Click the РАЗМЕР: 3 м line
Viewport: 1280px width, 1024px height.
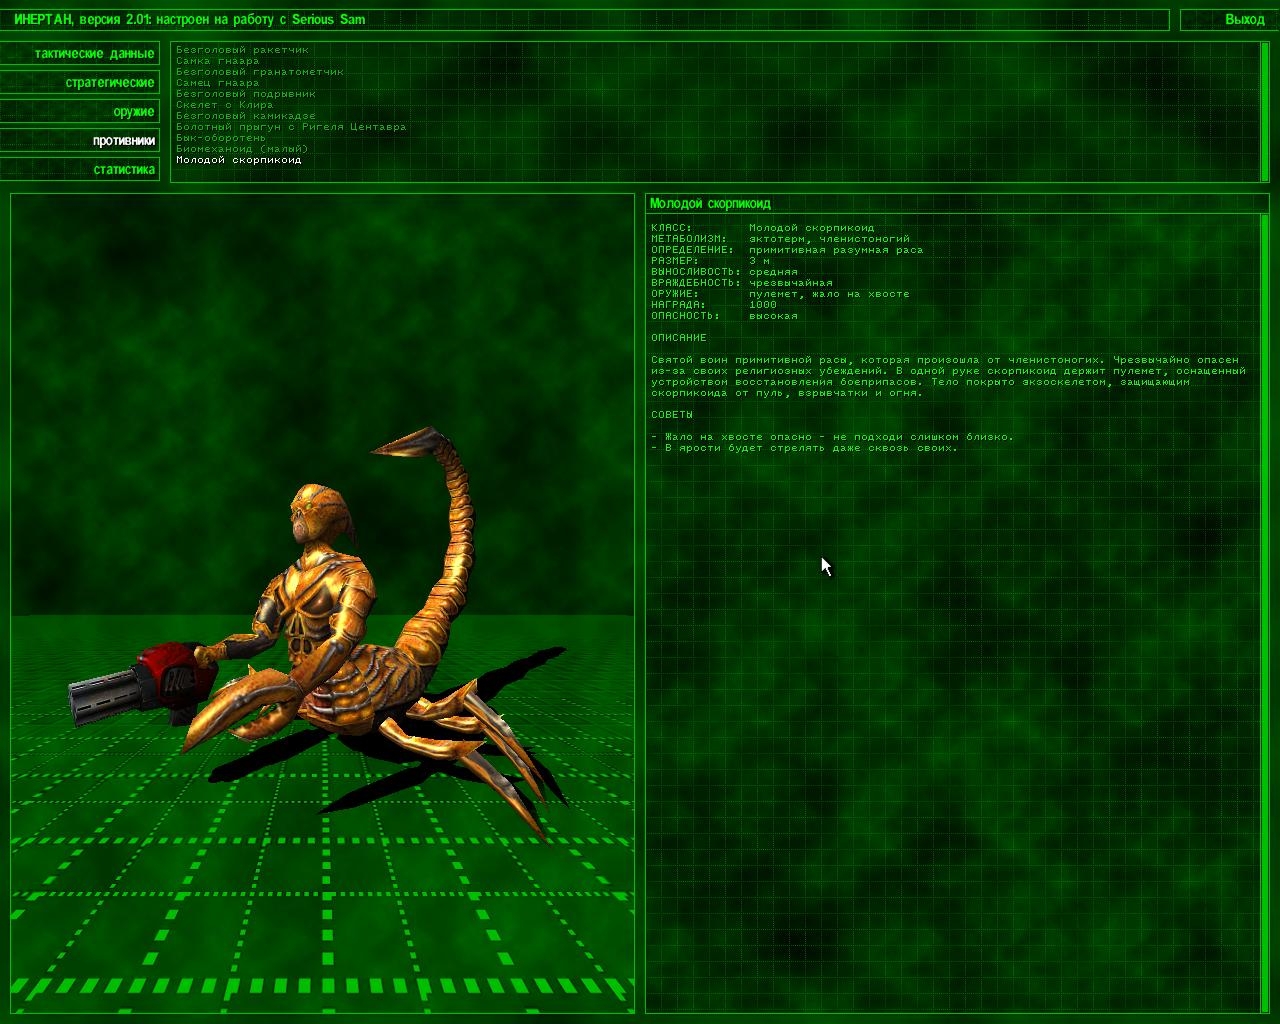click(710, 260)
